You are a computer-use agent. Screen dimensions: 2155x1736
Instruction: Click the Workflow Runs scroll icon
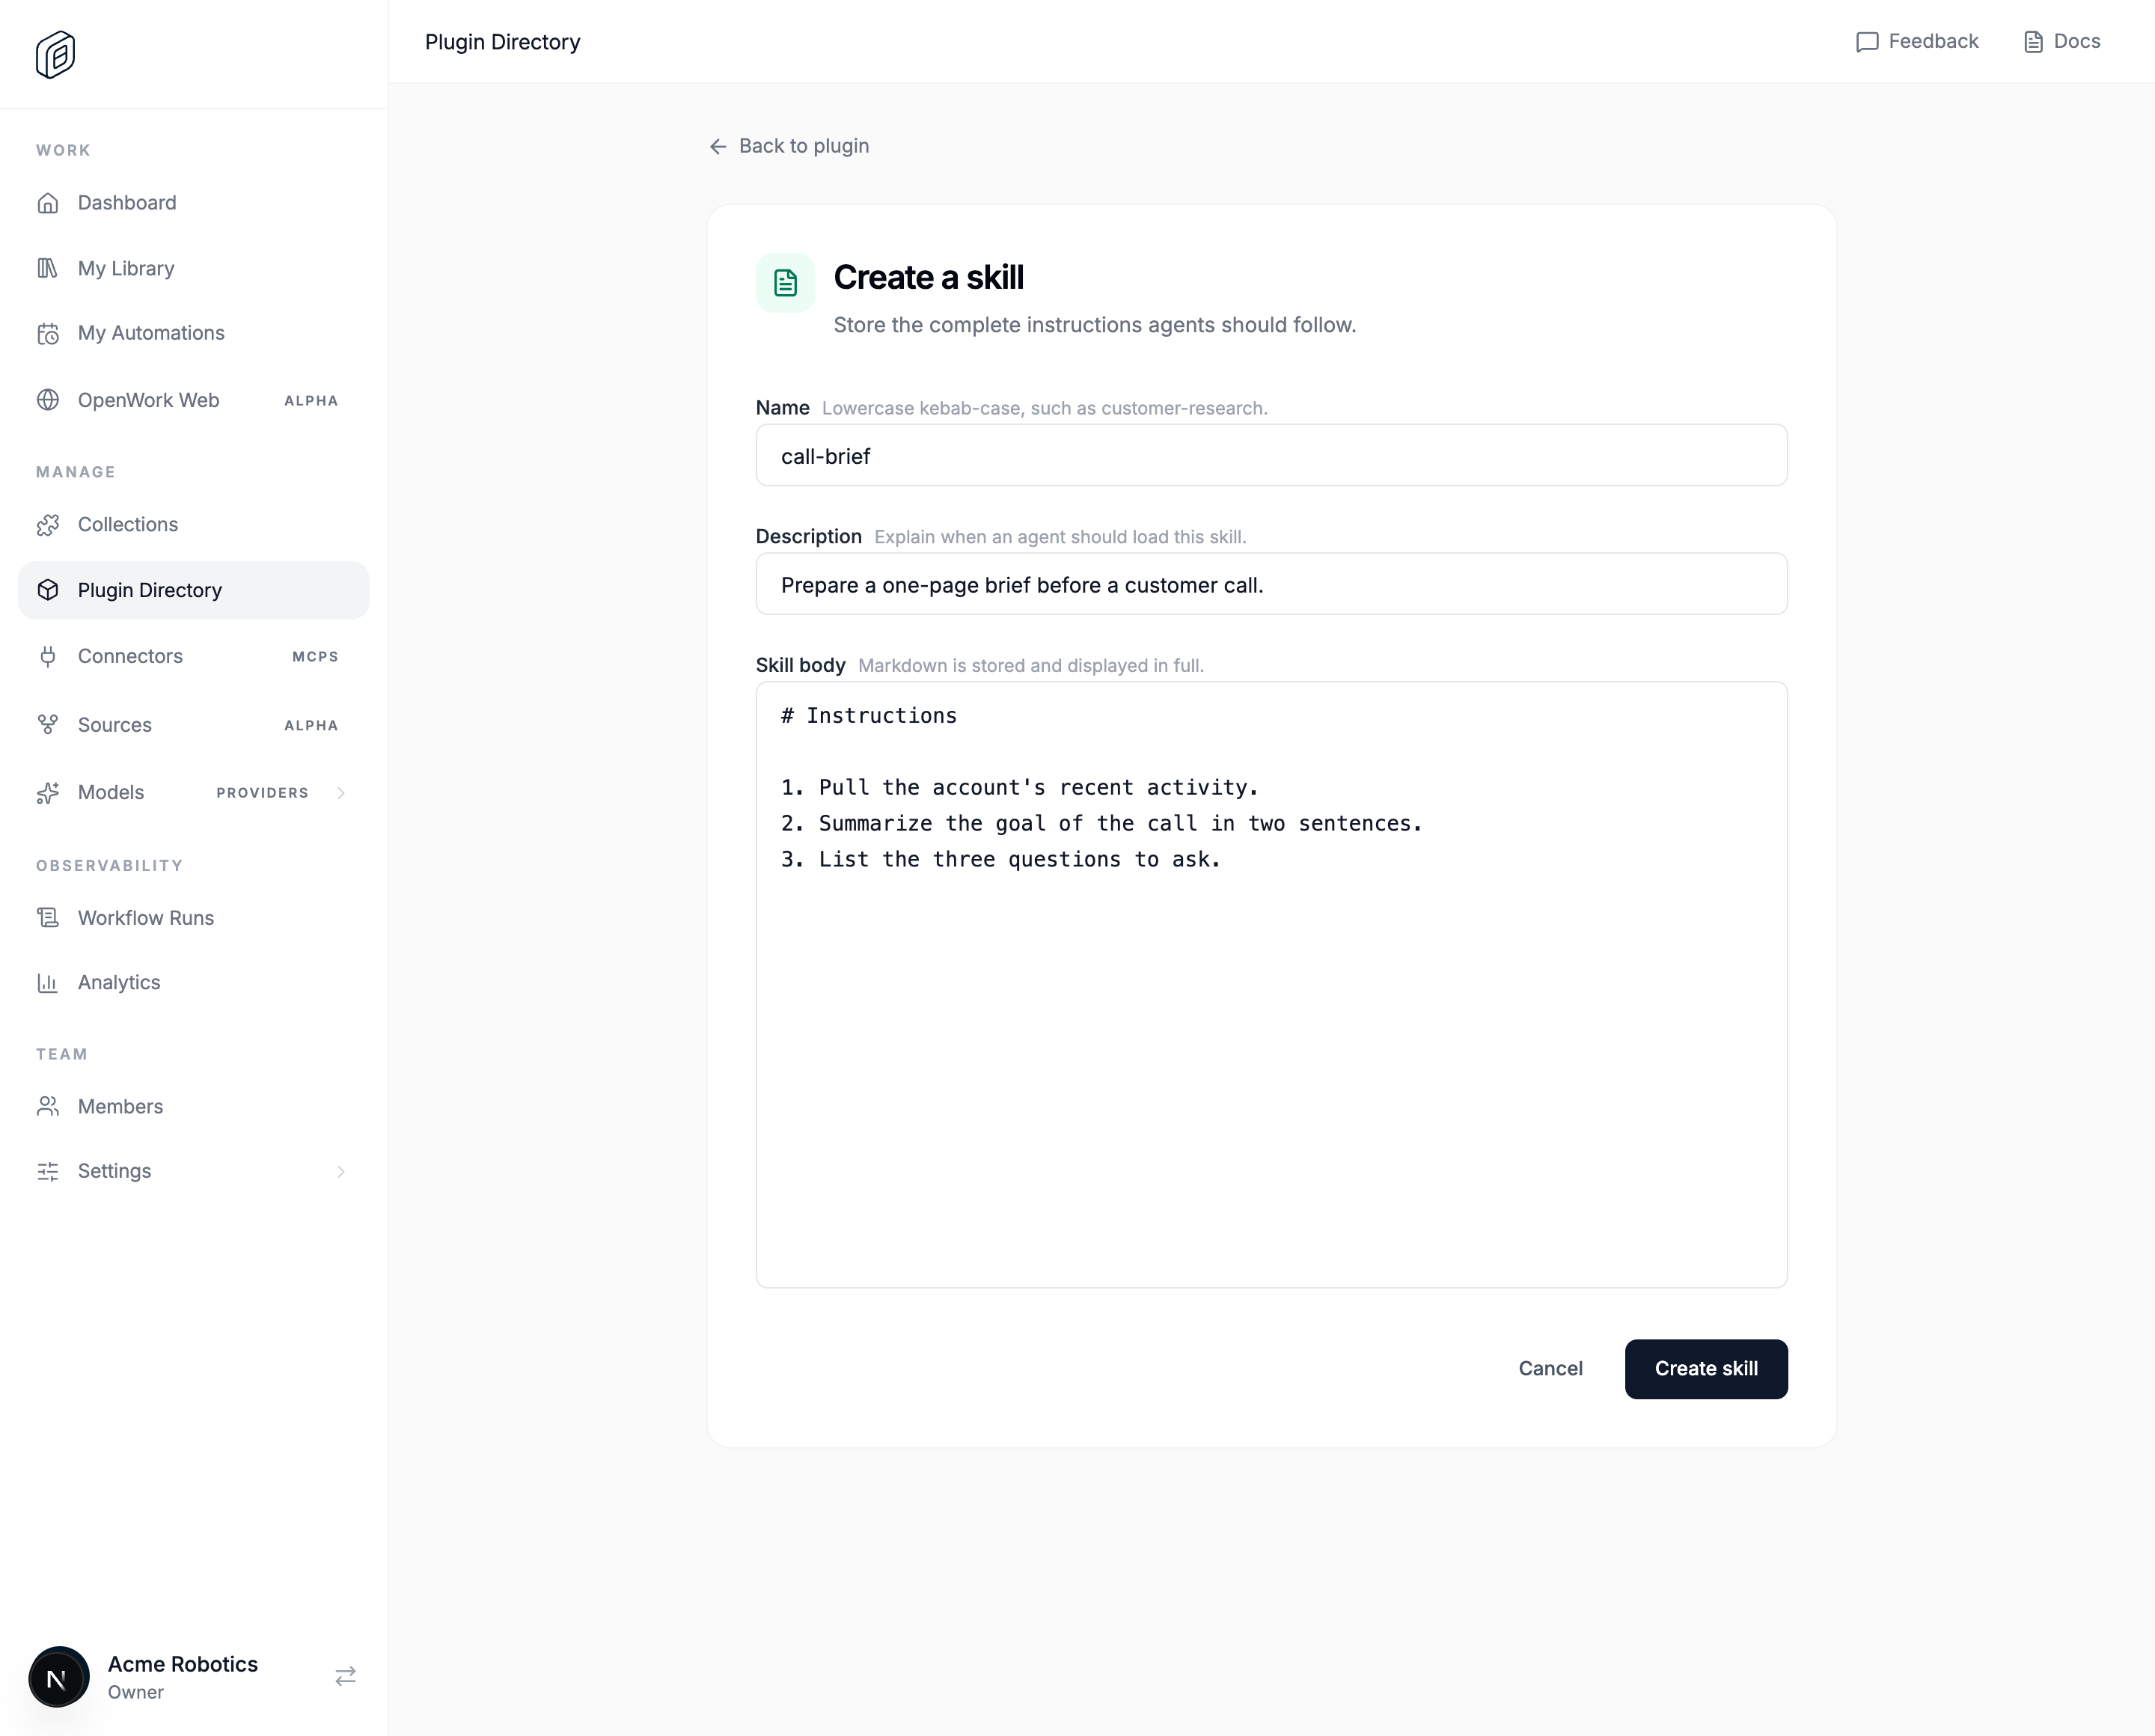point(48,918)
